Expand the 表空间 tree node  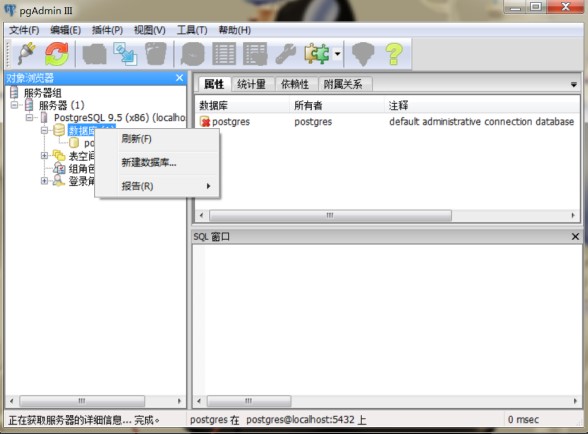[x=44, y=155]
